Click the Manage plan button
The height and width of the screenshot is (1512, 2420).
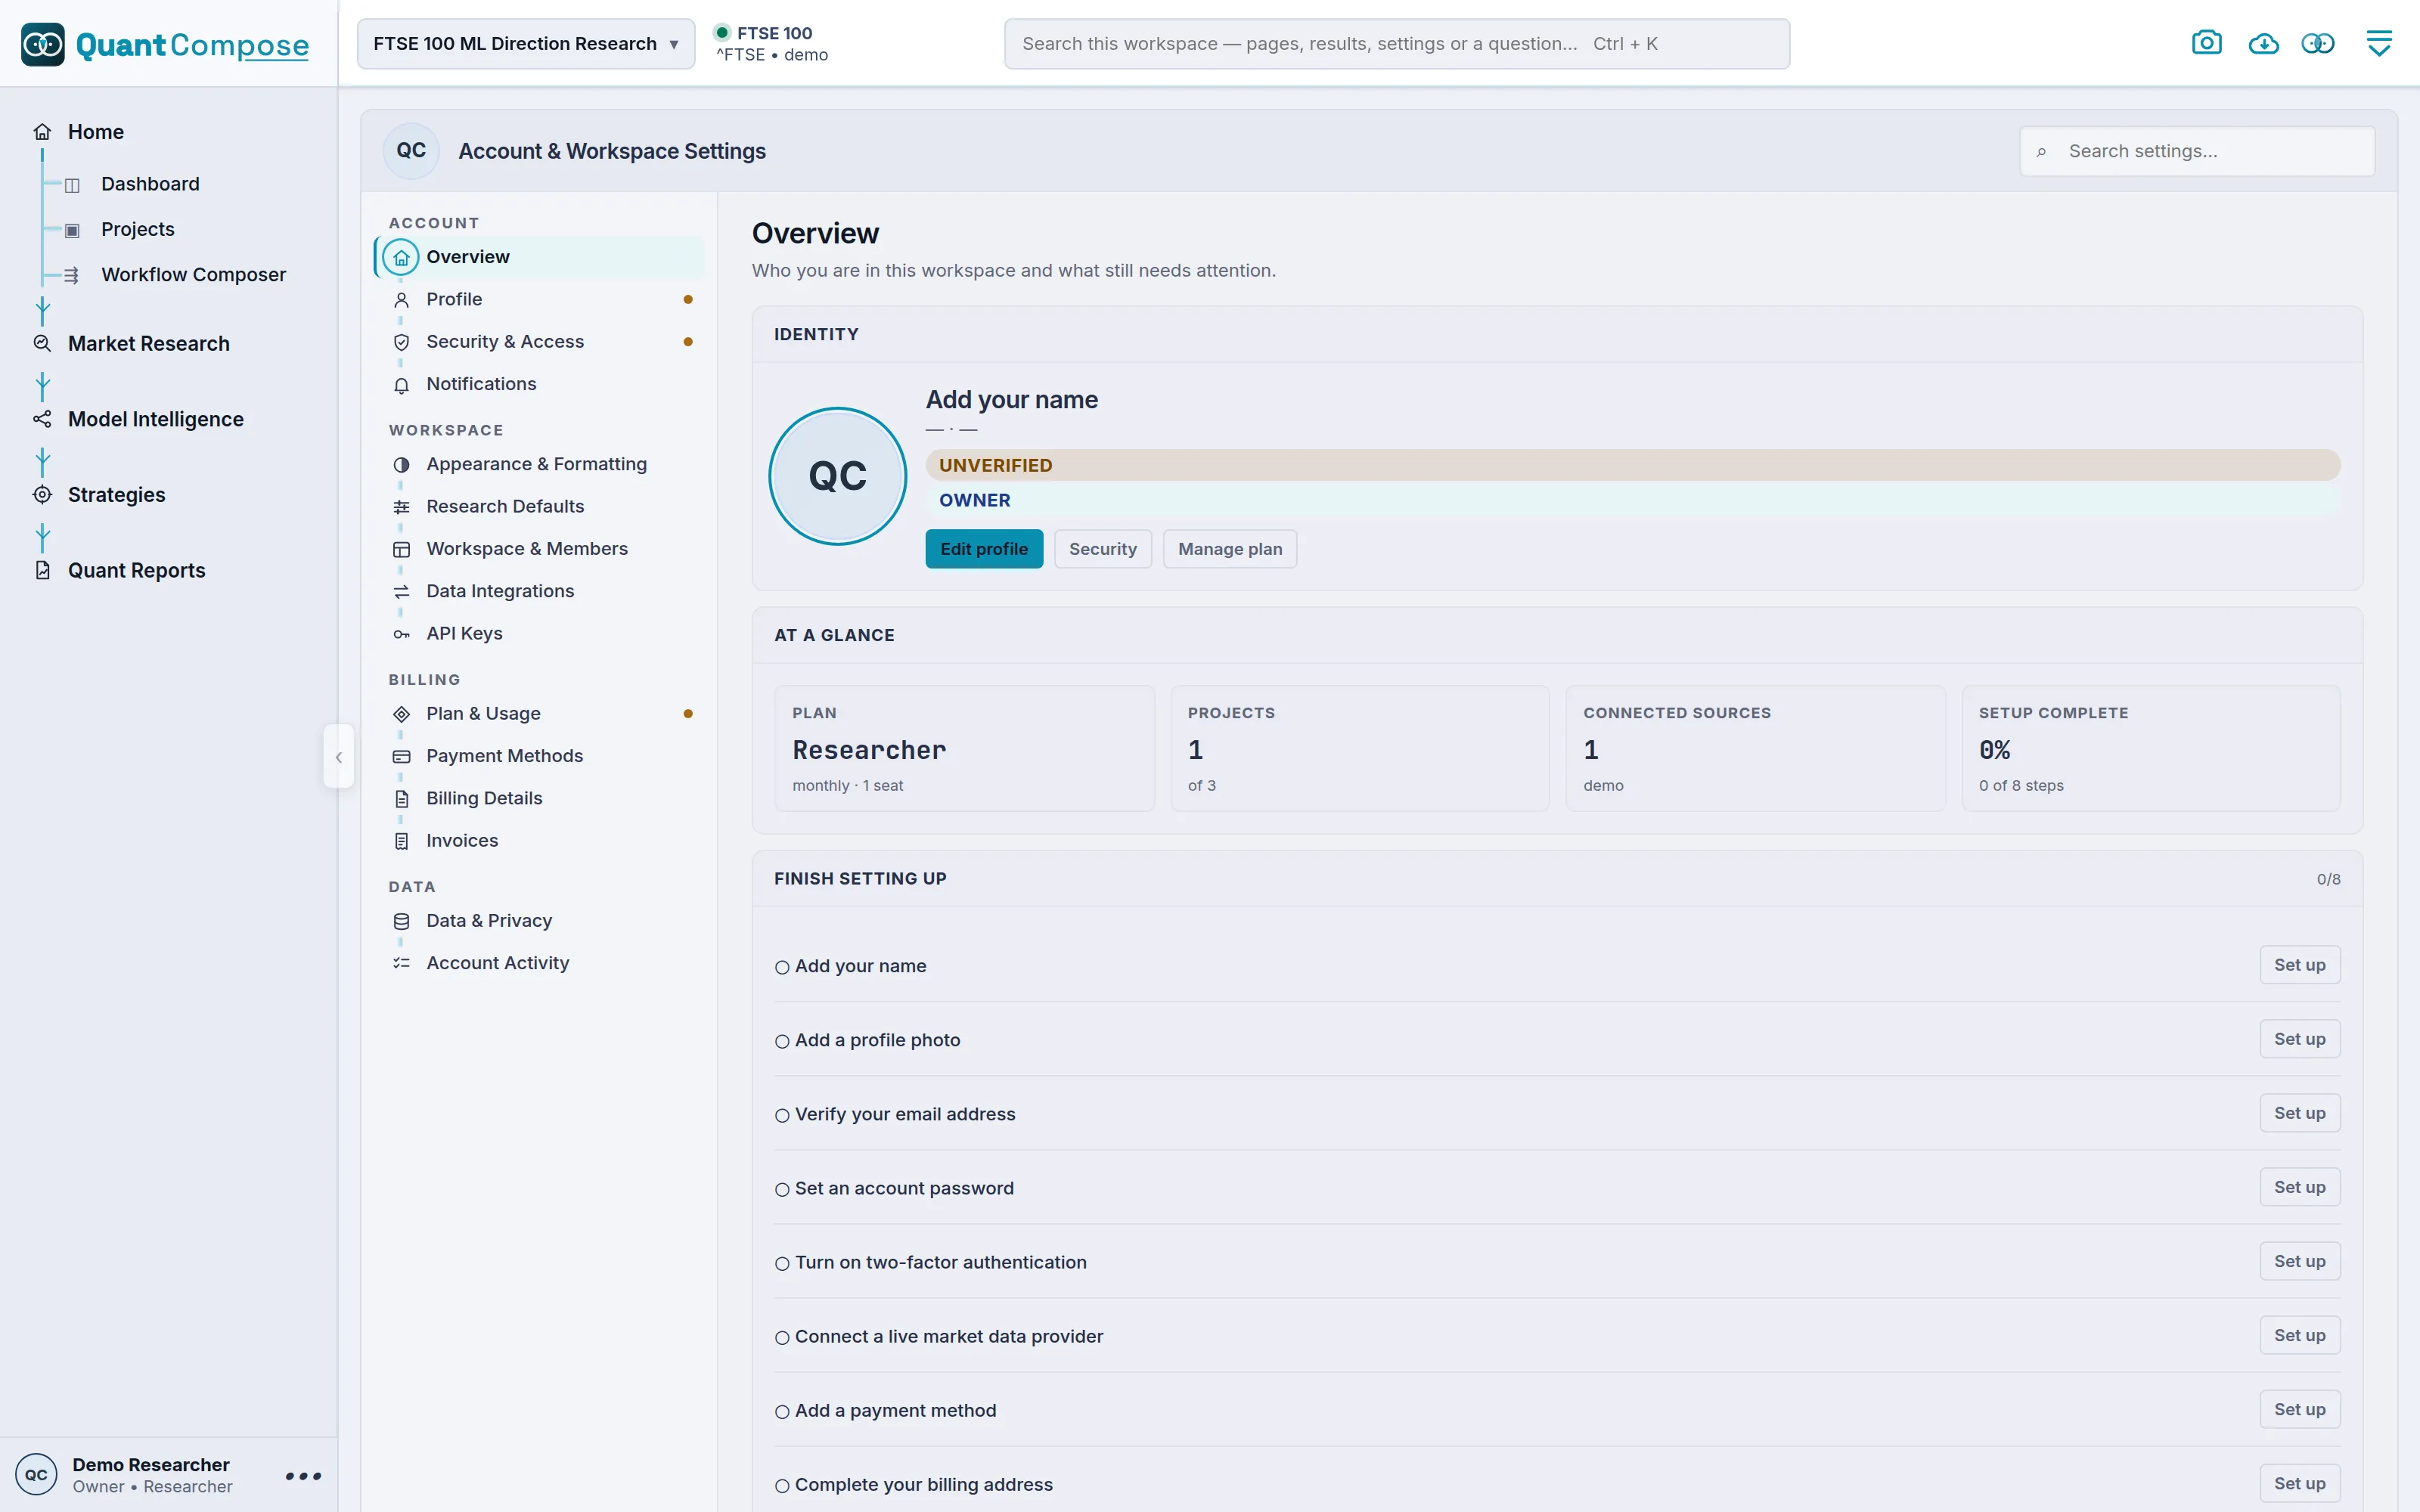pyautogui.click(x=1230, y=549)
